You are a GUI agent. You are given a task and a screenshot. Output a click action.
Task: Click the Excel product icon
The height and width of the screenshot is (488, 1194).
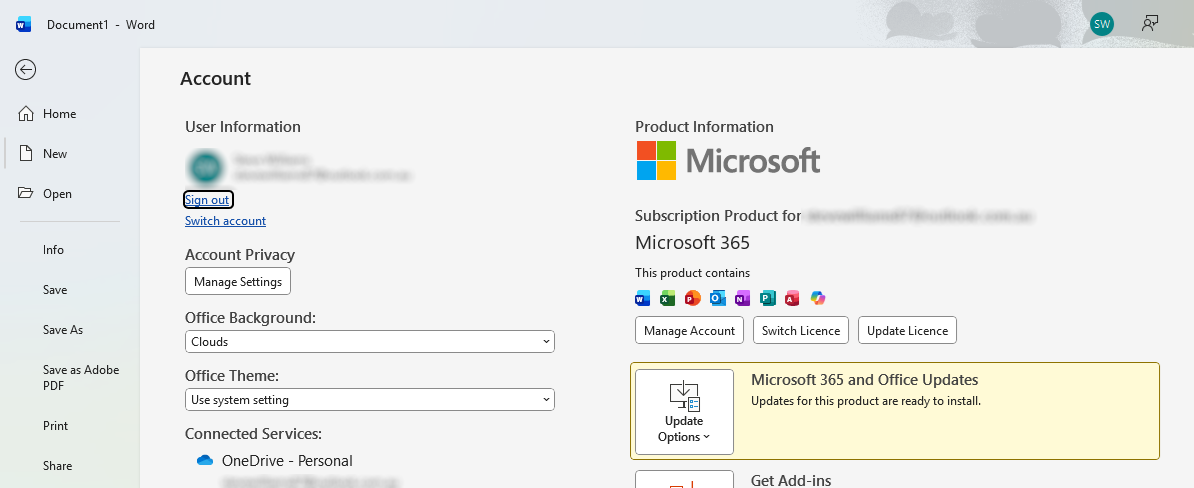click(x=668, y=298)
